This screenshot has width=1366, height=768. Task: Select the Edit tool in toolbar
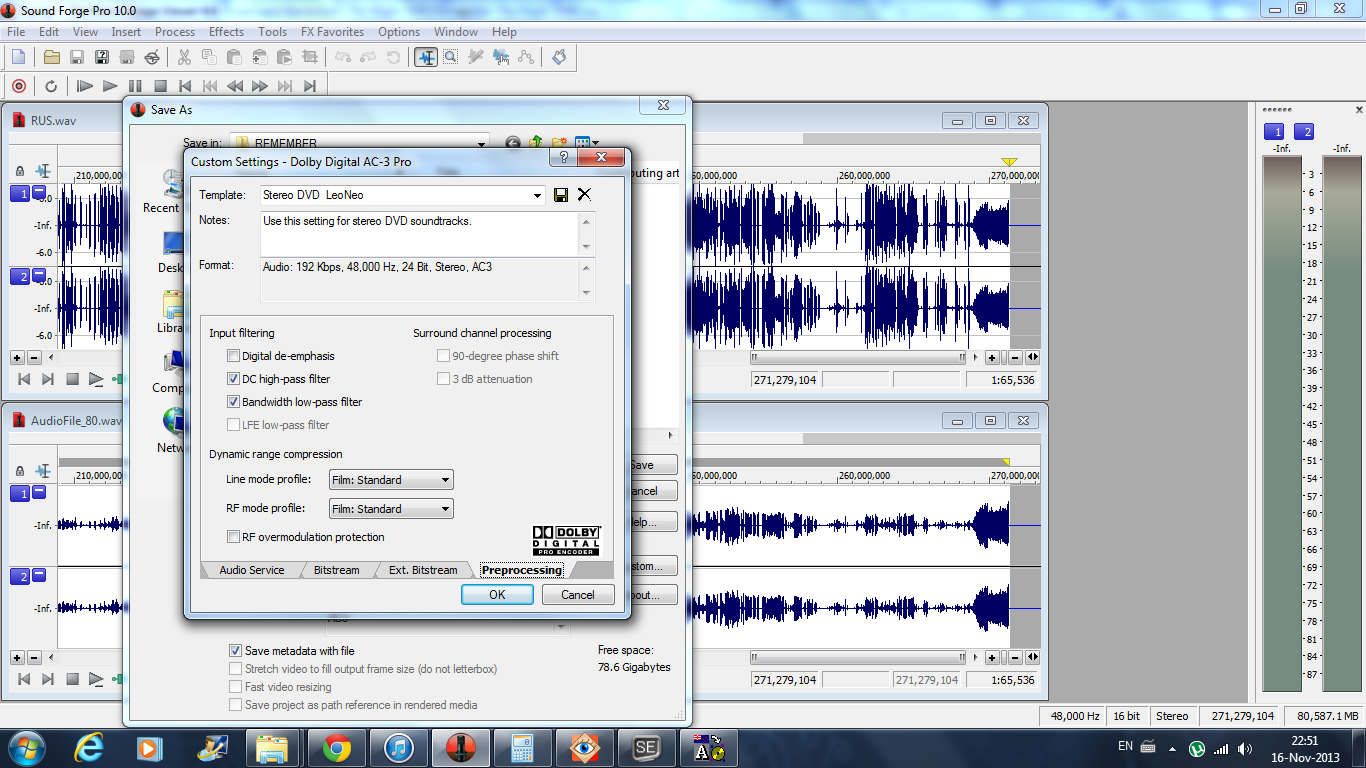pyautogui.click(x=426, y=57)
